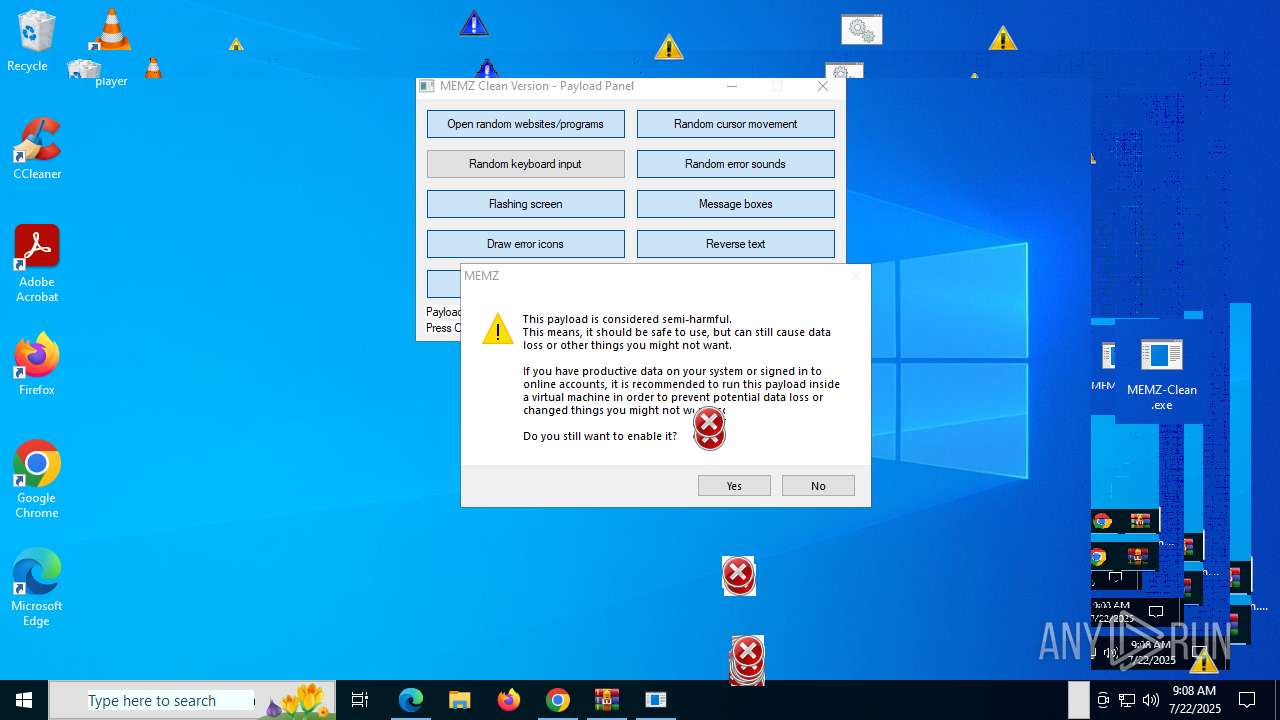Toggle the Reverse text payload
1280x720 pixels.
pos(736,244)
